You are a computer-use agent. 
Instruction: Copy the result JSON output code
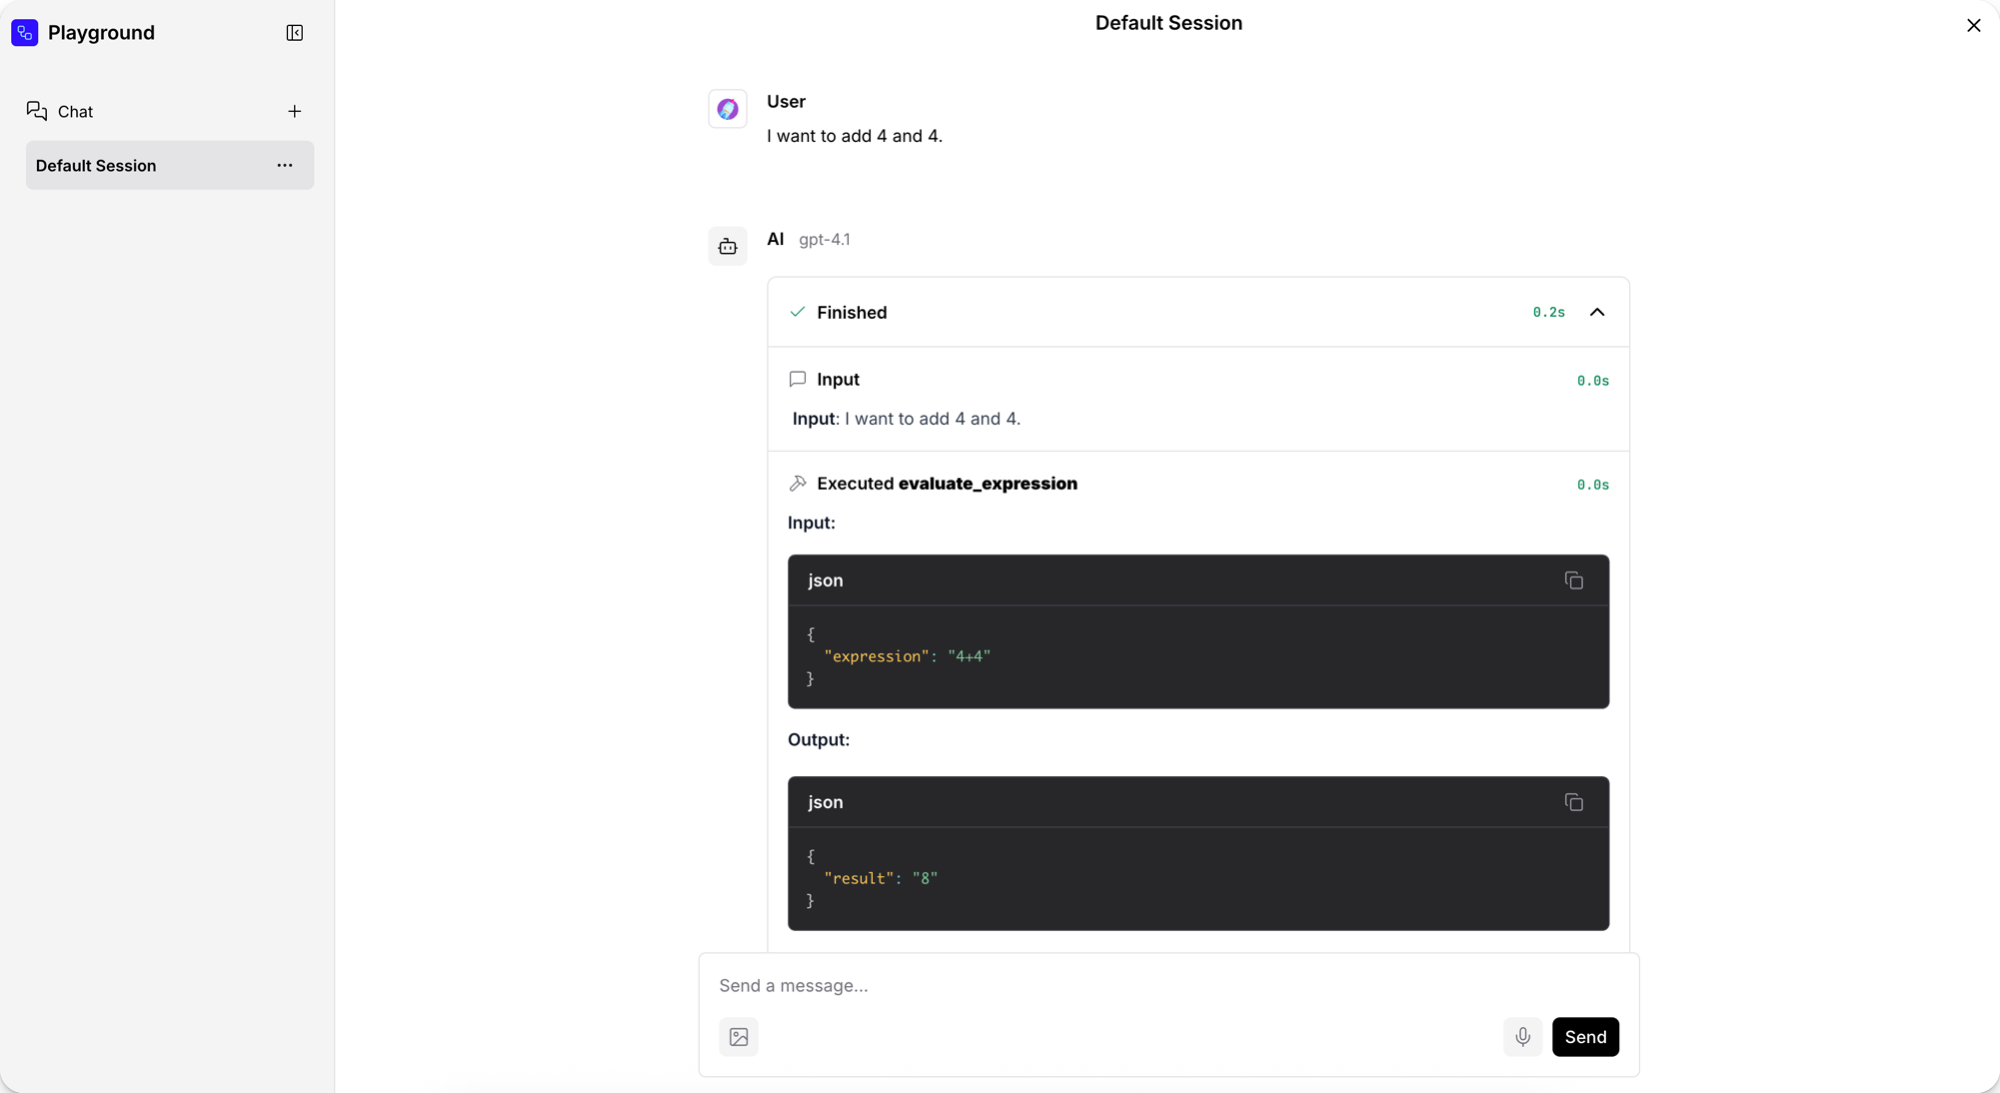pos(1574,802)
